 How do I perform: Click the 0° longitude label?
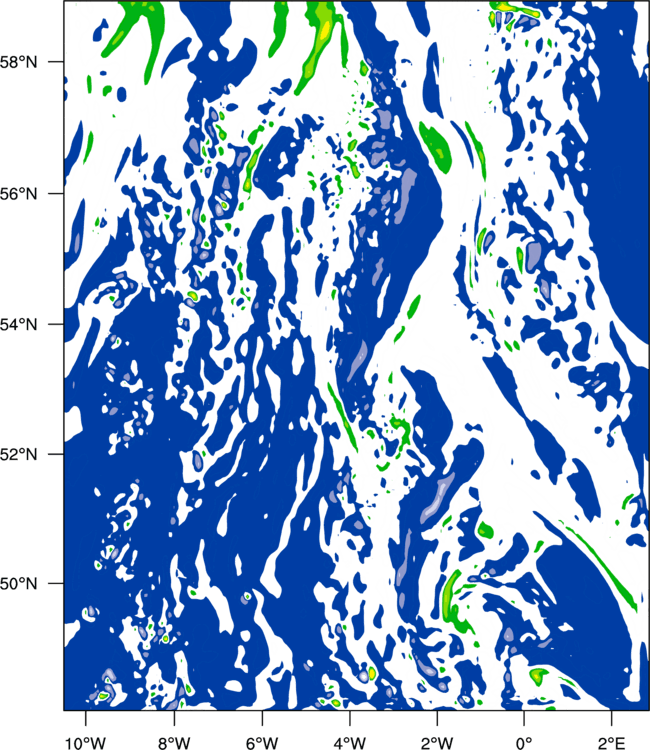524,743
